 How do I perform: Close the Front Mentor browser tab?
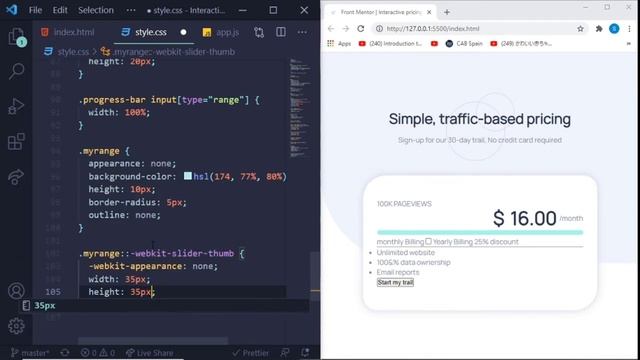429,12
